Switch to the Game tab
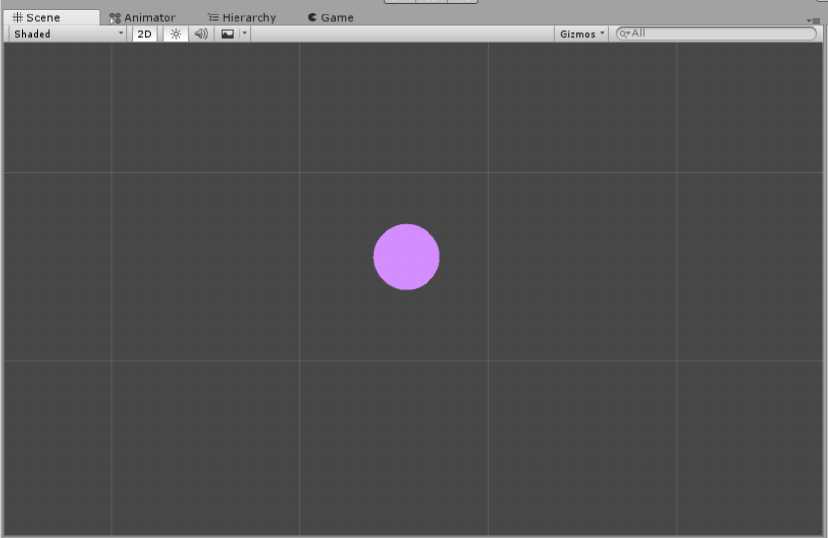This screenshot has width=828, height=538. coord(331,17)
